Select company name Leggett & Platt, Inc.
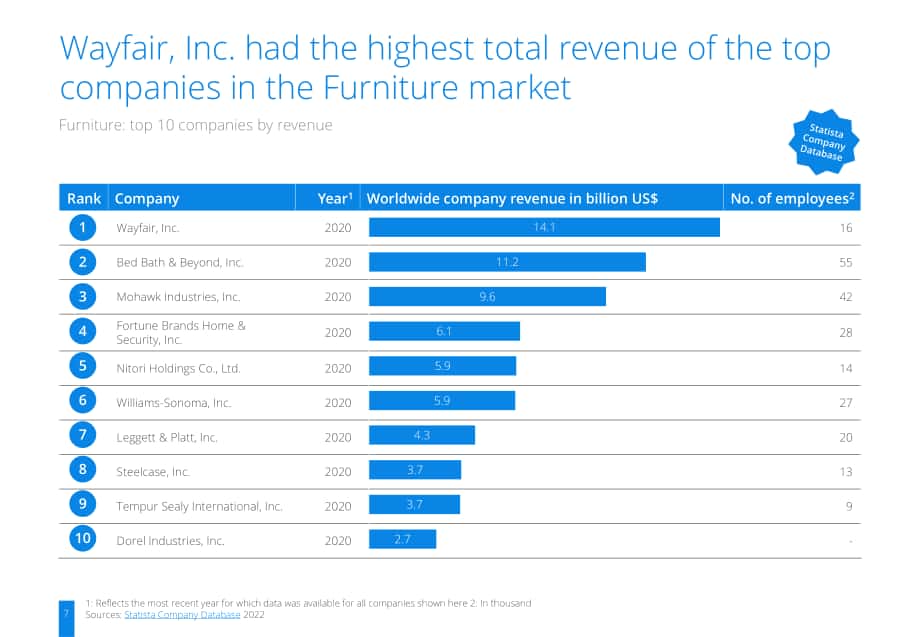 point(167,438)
